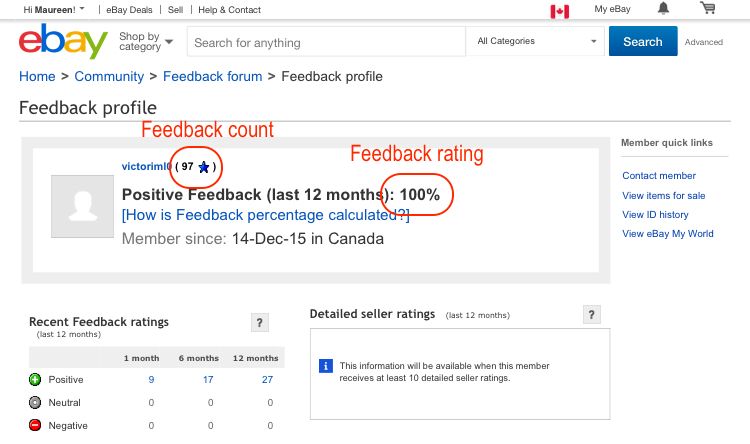
Task: Open the All Categories dropdown
Action: coord(537,42)
